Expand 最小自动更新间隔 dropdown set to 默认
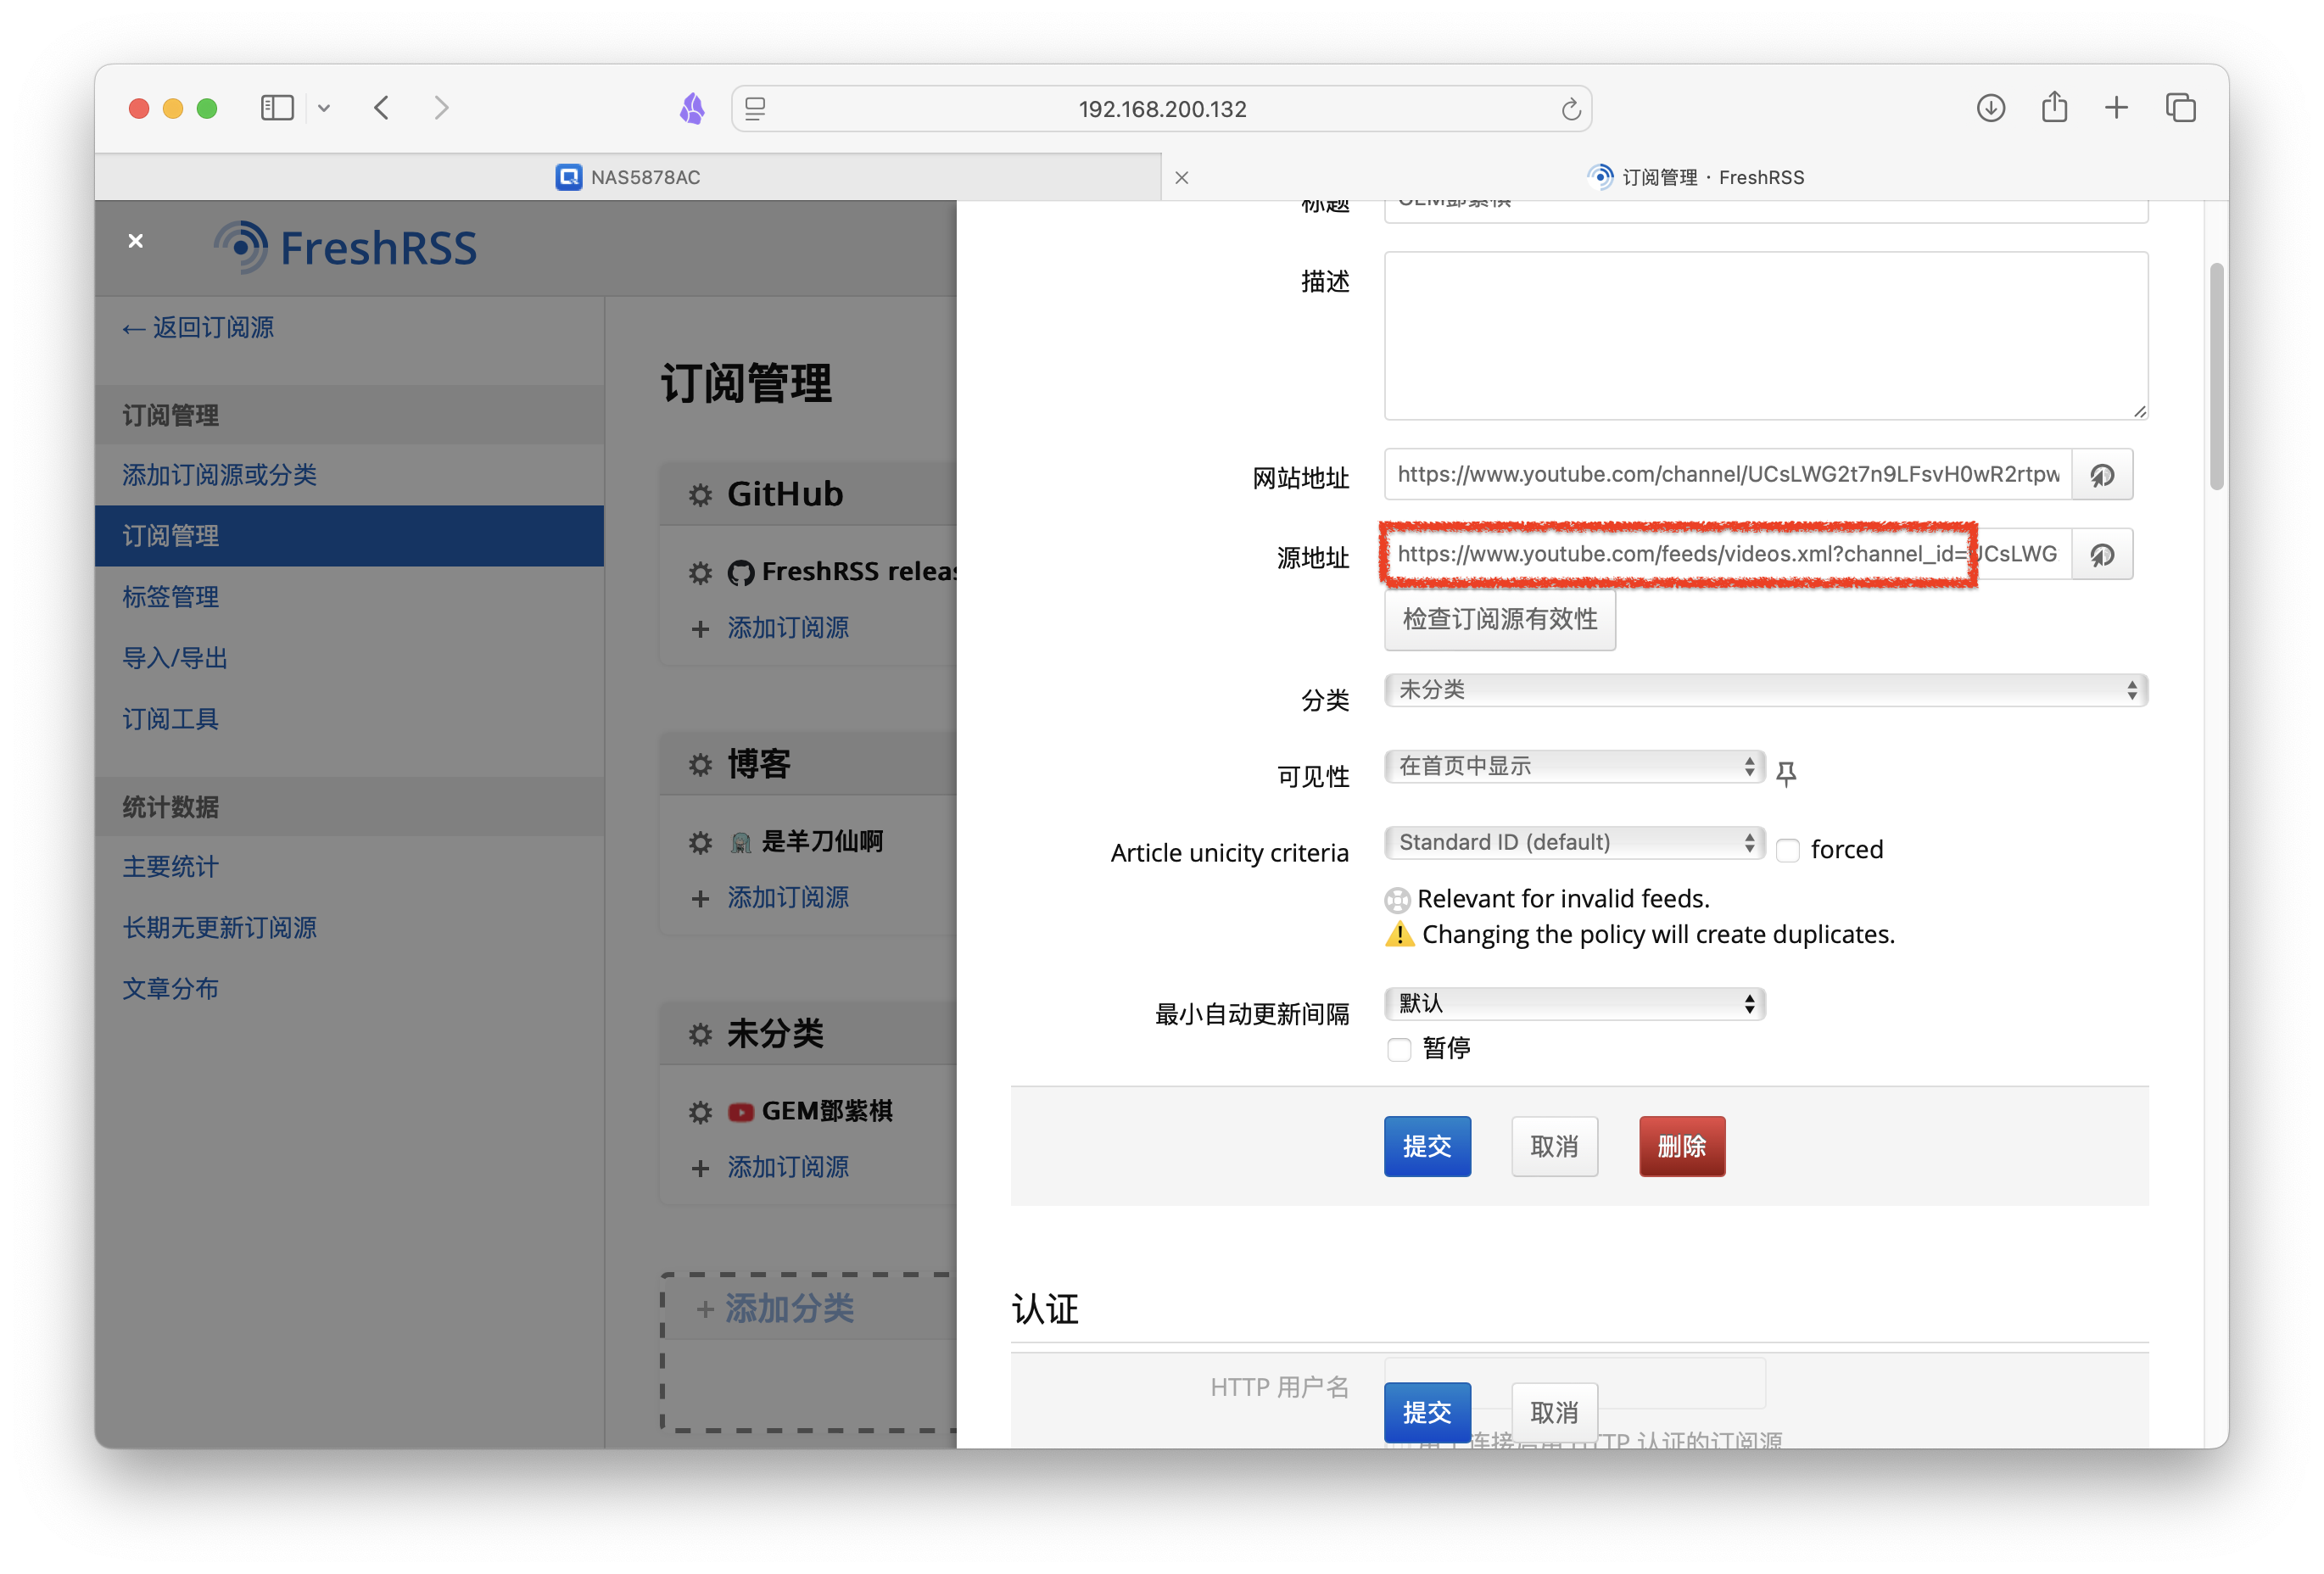Screen dimensions: 2324x1574 pyautogui.click(x=1574, y=1003)
